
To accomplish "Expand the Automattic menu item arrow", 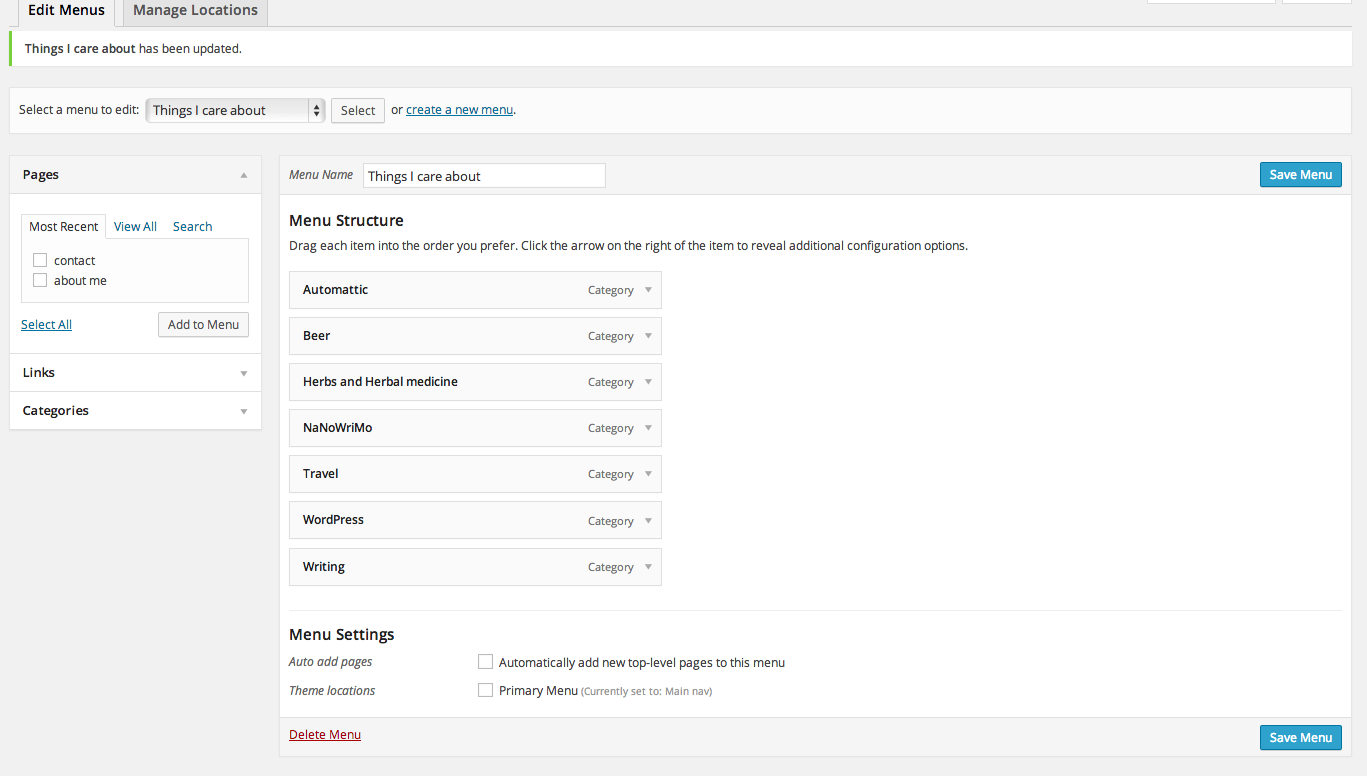I will 648,290.
